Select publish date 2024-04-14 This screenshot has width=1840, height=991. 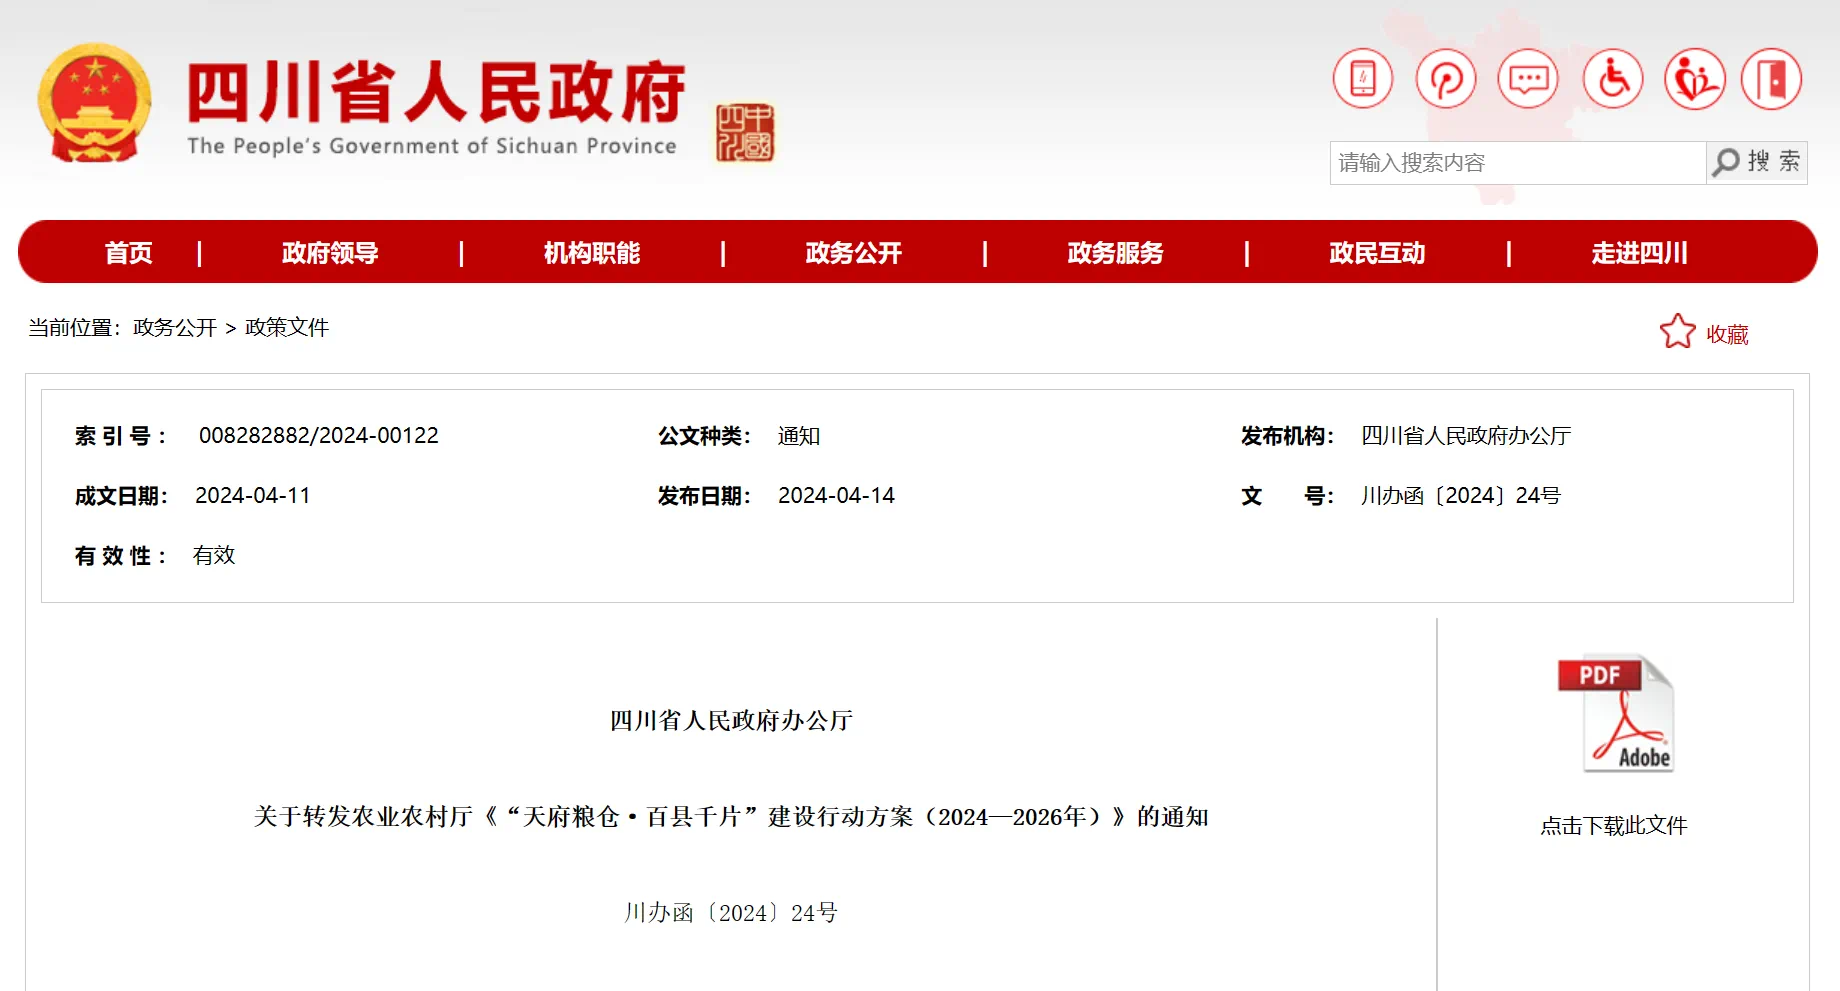click(x=837, y=496)
